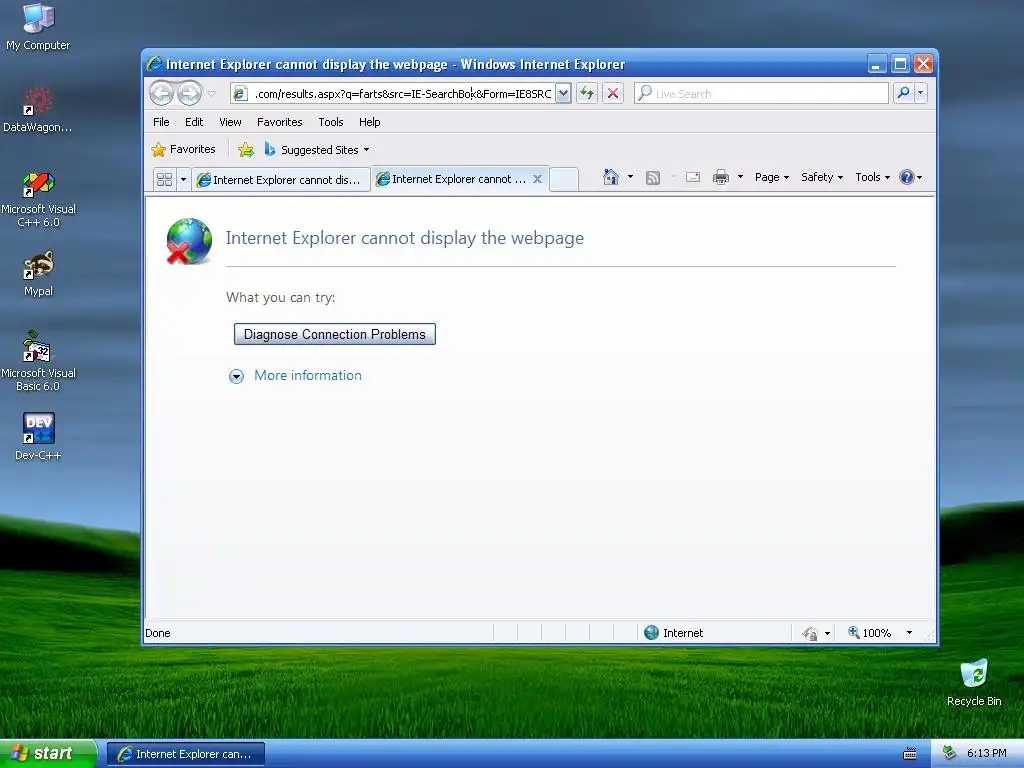Open the tab list dropdown arrow
Image resolution: width=1024 pixels, height=768 pixels.
coord(184,179)
